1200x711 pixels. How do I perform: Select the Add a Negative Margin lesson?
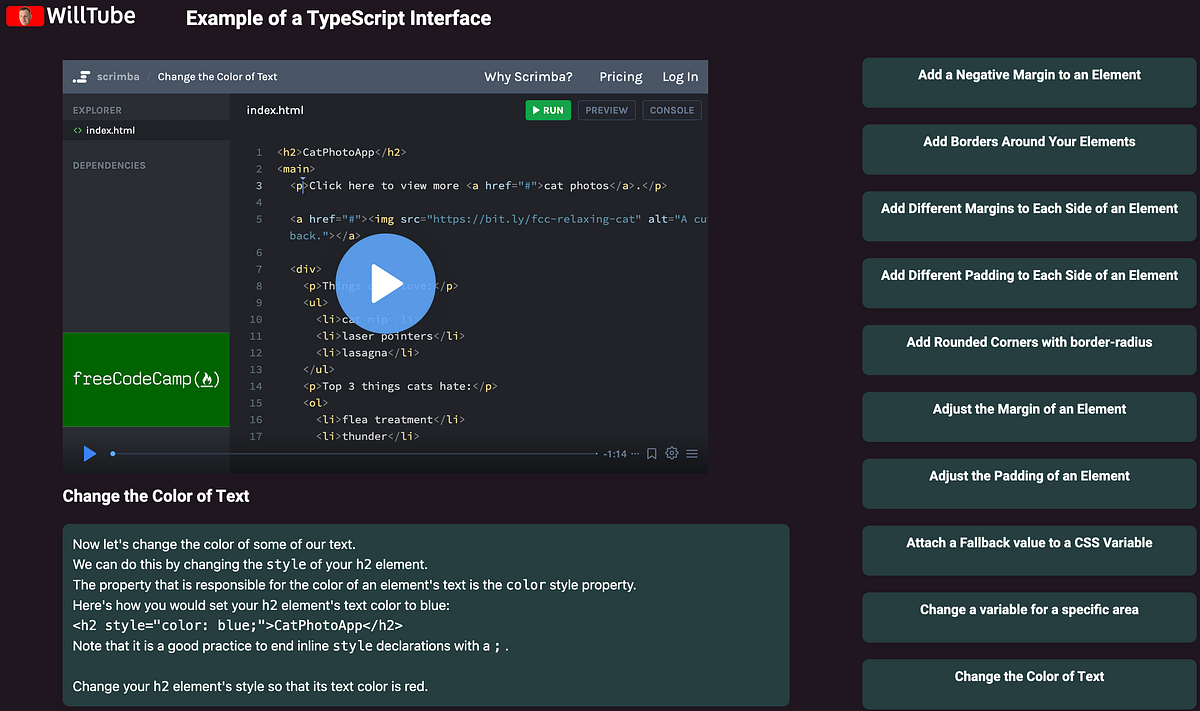tap(1029, 82)
